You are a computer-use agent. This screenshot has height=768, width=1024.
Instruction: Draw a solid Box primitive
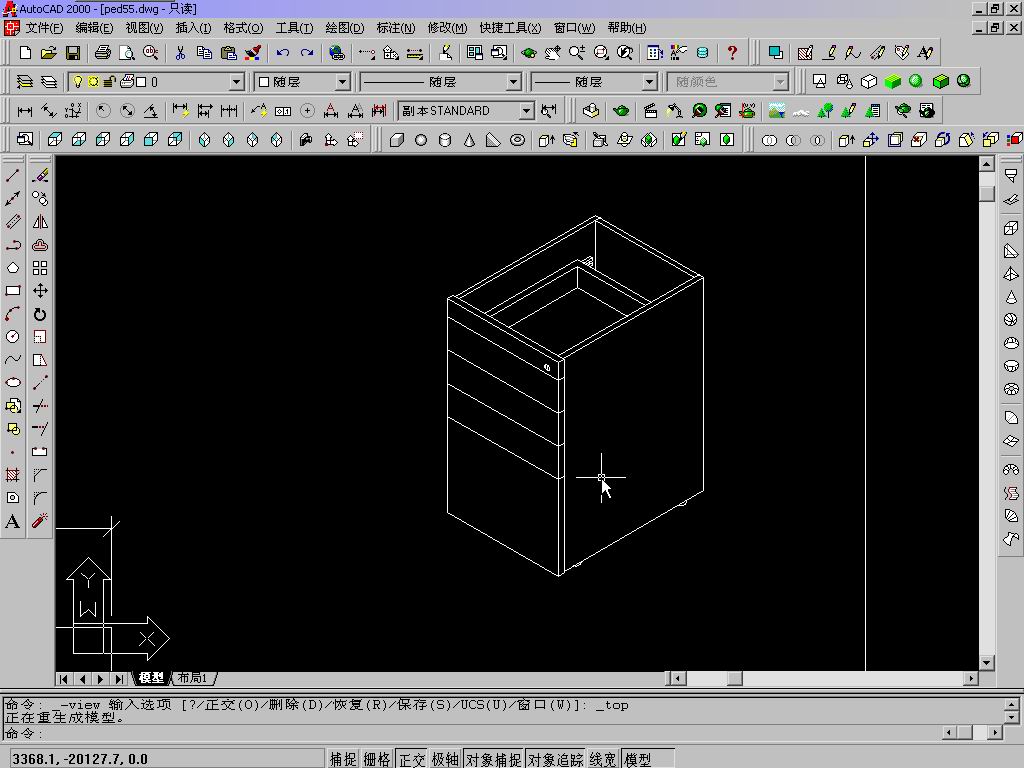[396, 140]
